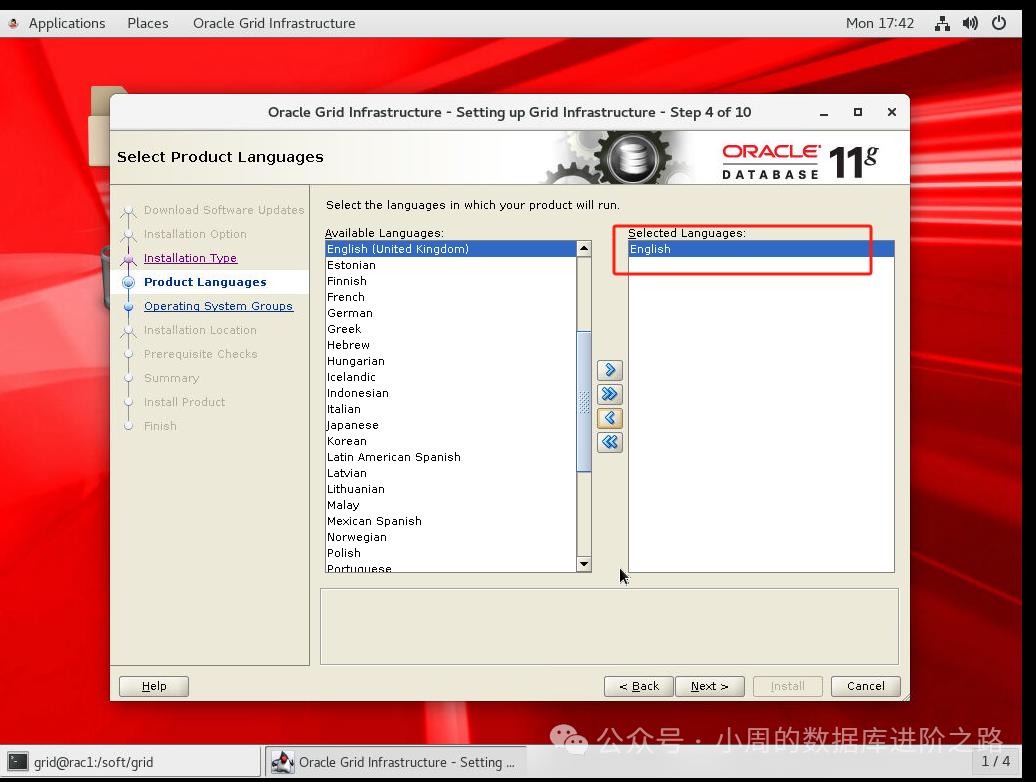The image size is (1036, 782).
Task: Select Greek in available languages
Action: tap(451, 329)
